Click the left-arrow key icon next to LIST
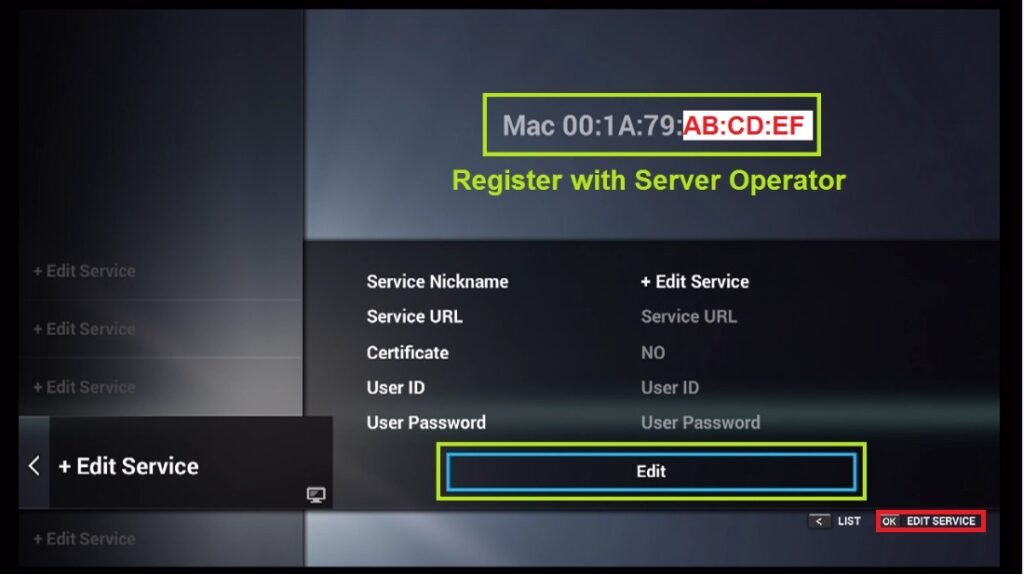 tap(819, 521)
